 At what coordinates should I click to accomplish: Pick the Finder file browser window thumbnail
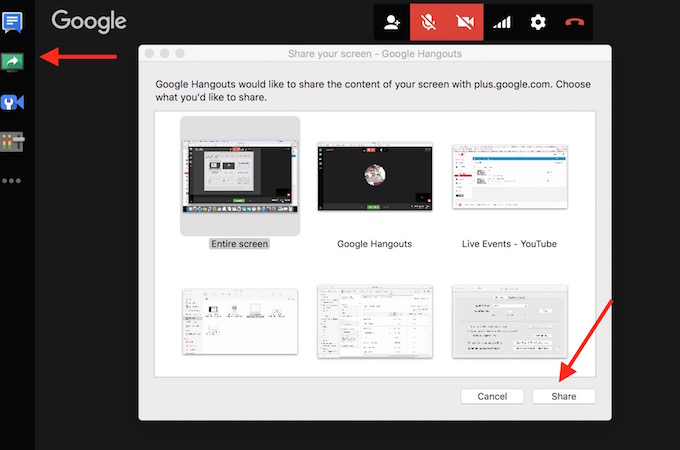tap(239, 320)
